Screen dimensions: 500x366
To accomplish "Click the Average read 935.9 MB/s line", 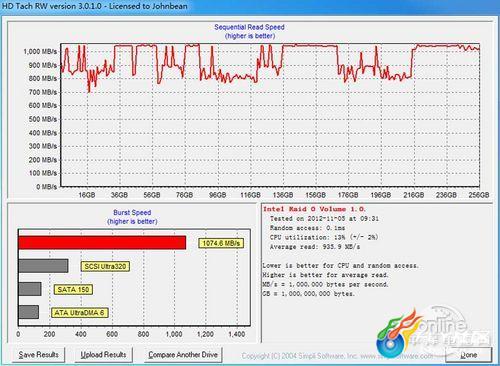I will pyautogui.click(x=315, y=247).
